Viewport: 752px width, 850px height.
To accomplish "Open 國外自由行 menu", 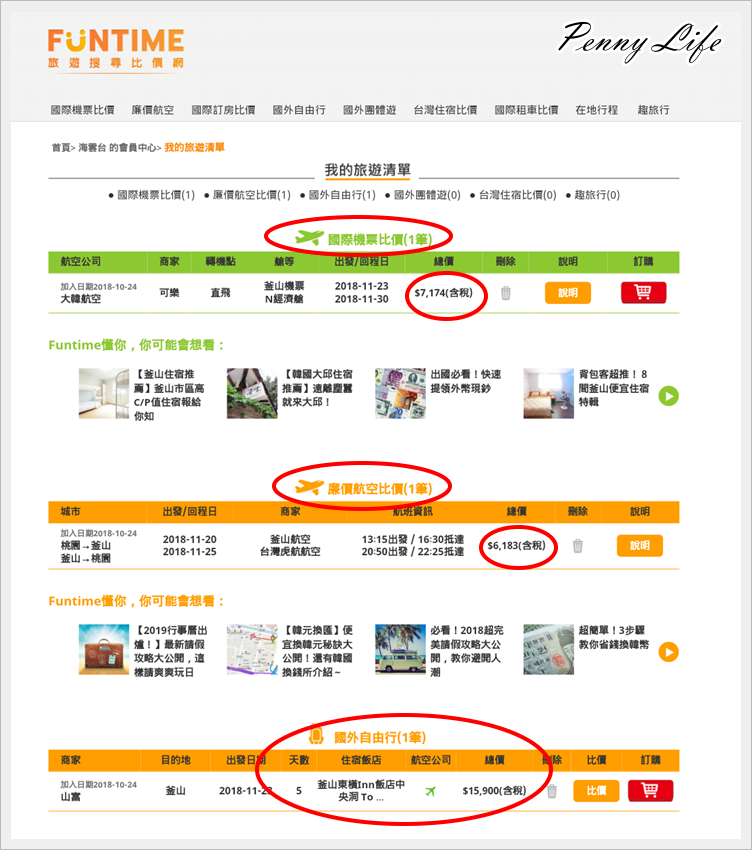I will (299, 110).
